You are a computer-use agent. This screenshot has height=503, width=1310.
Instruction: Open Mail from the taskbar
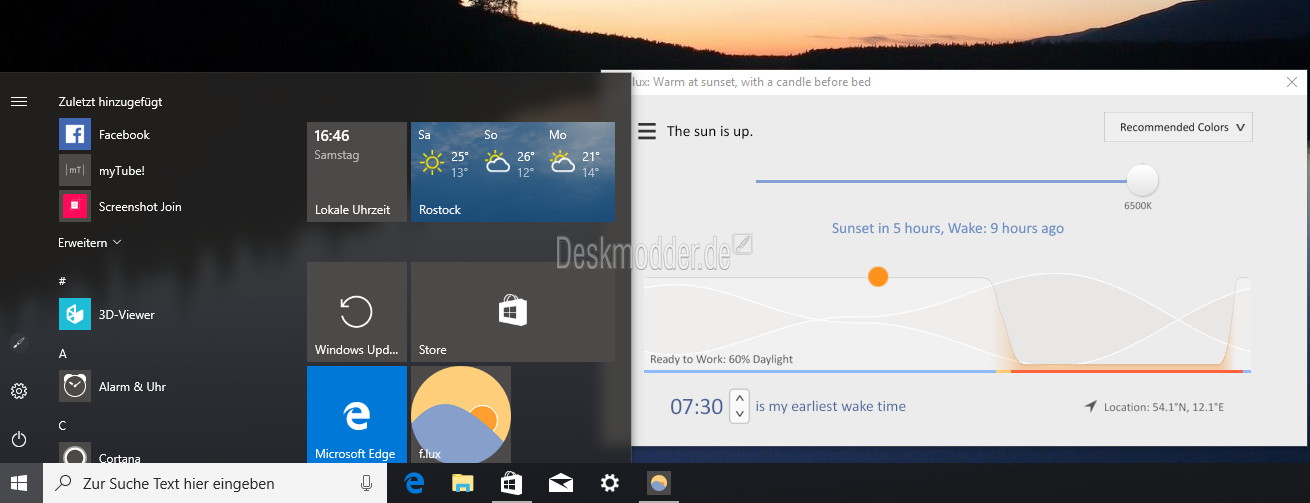[x=560, y=483]
